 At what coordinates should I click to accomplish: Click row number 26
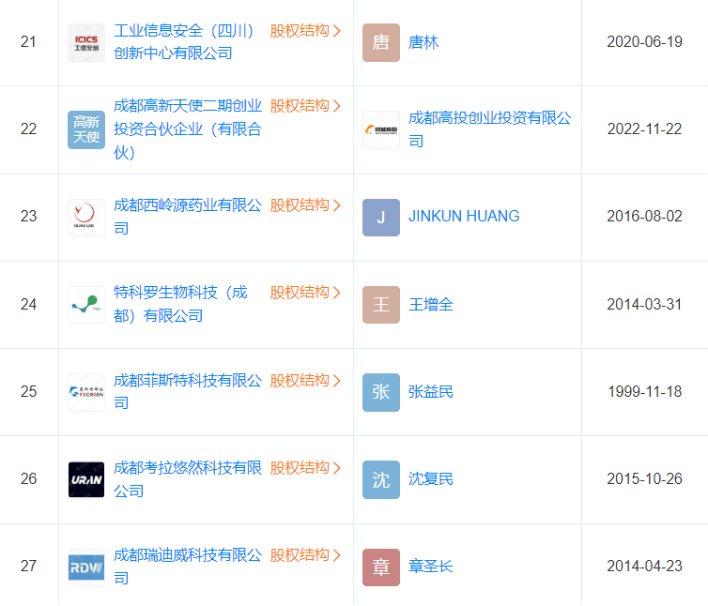click(28, 479)
